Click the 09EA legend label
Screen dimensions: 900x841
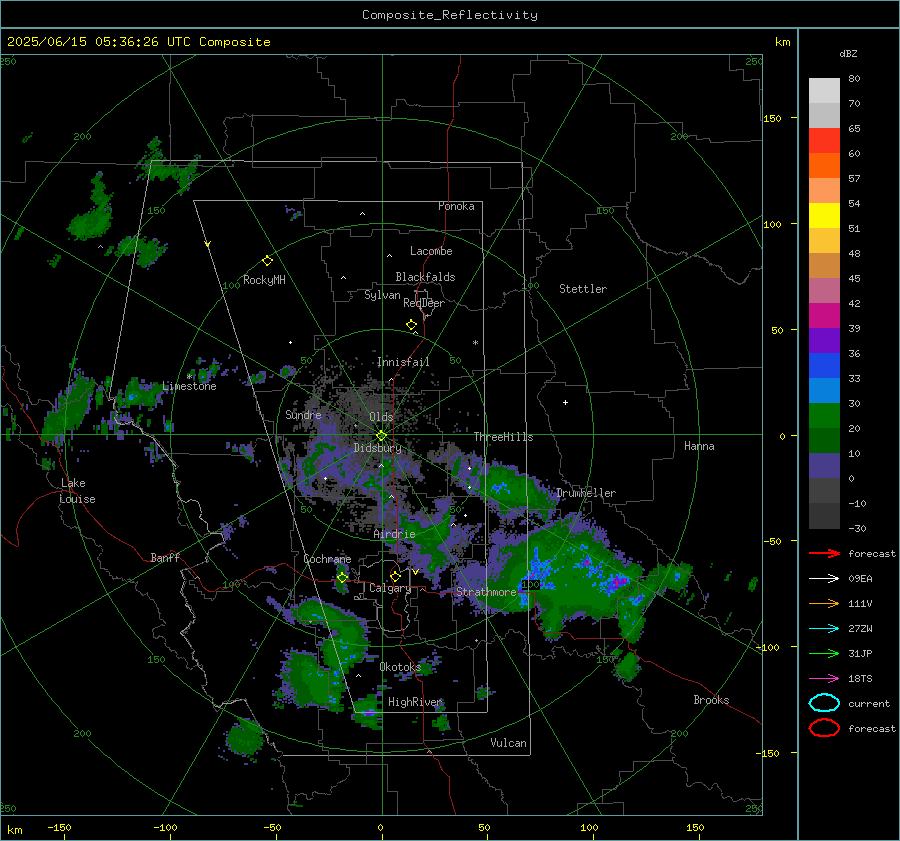click(860, 579)
